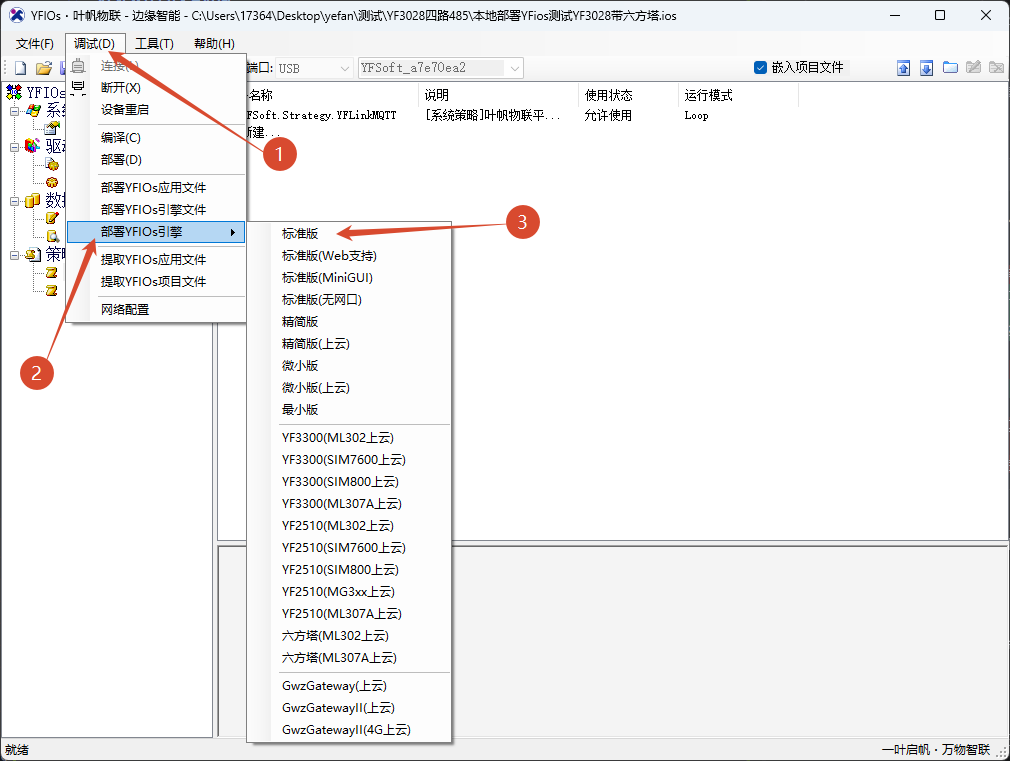Click the 数据 database icon in the tree
This screenshot has width=1010, height=761.
(x=30, y=201)
